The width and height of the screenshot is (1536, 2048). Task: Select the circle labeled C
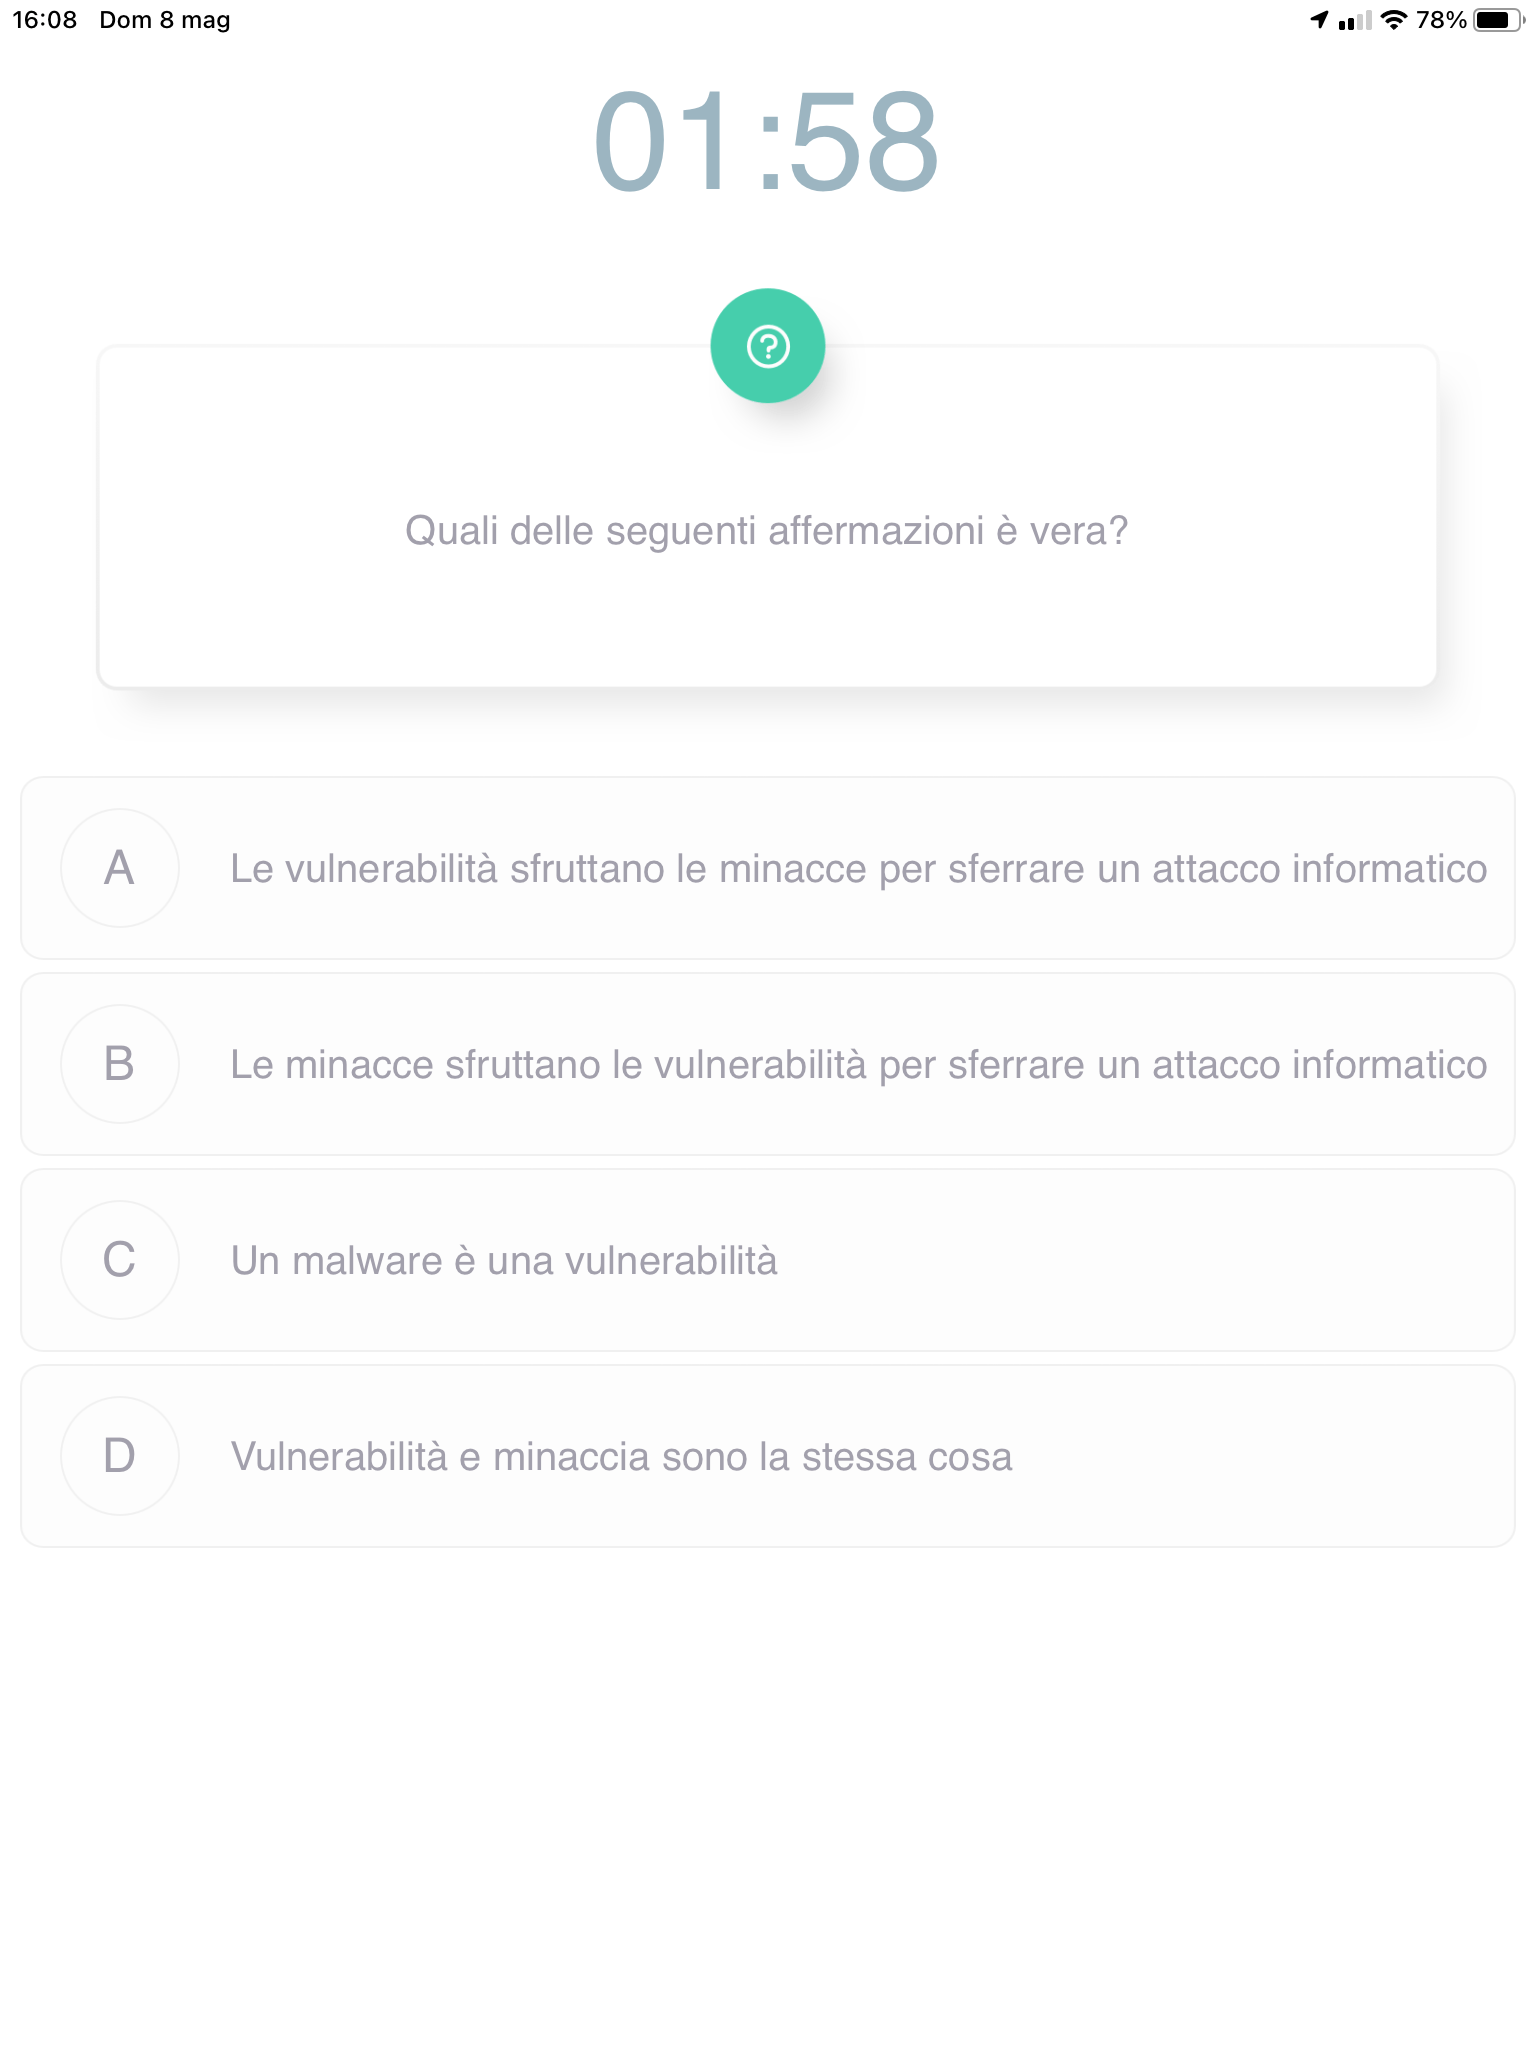point(120,1260)
